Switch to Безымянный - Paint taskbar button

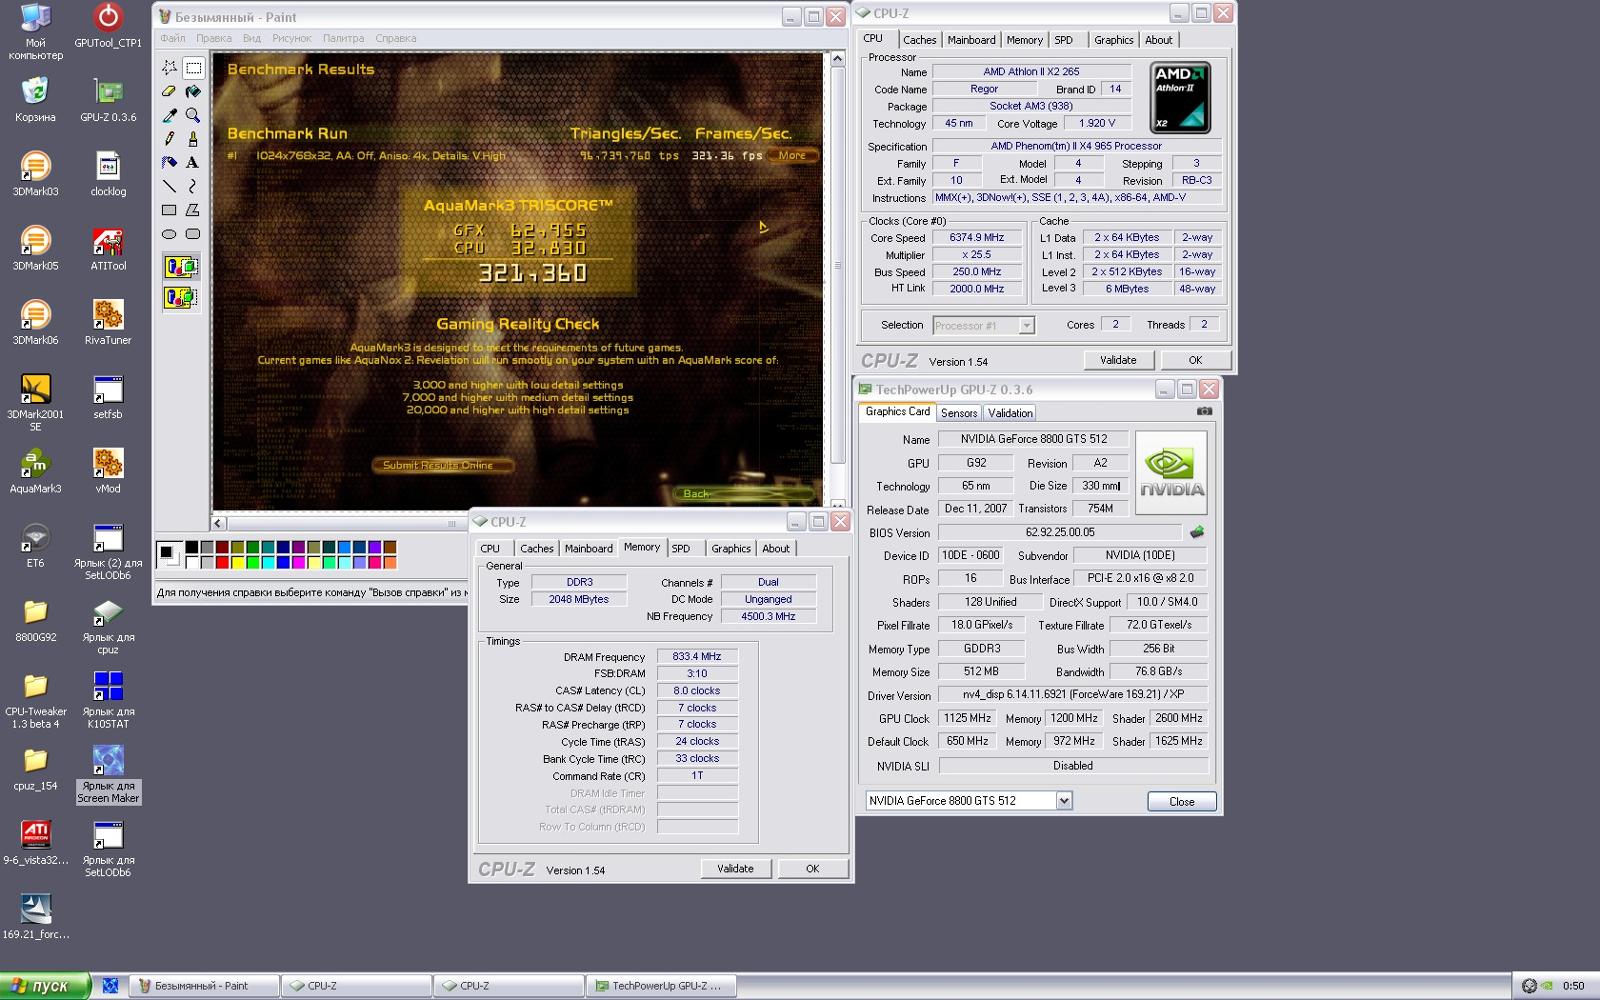pos(204,986)
